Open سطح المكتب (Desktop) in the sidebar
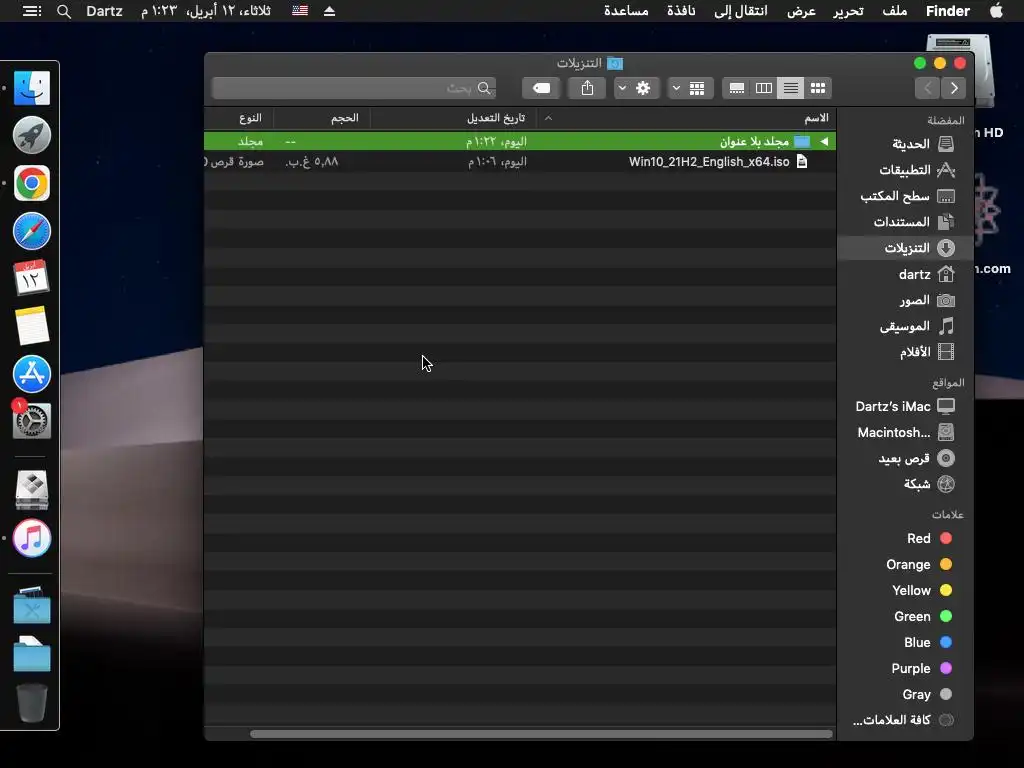The width and height of the screenshot is (1024, 768). (x=908, y=196)
